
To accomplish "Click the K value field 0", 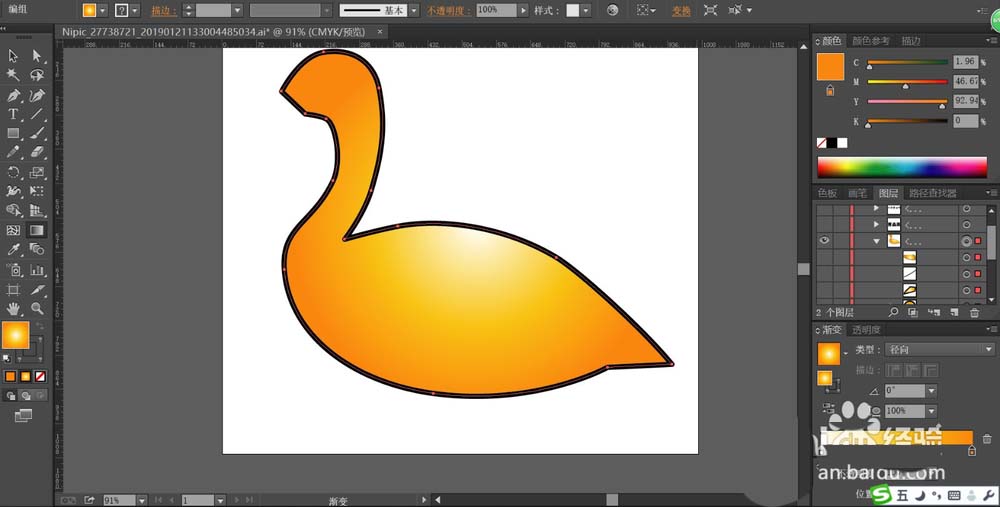I will point(966,121).
